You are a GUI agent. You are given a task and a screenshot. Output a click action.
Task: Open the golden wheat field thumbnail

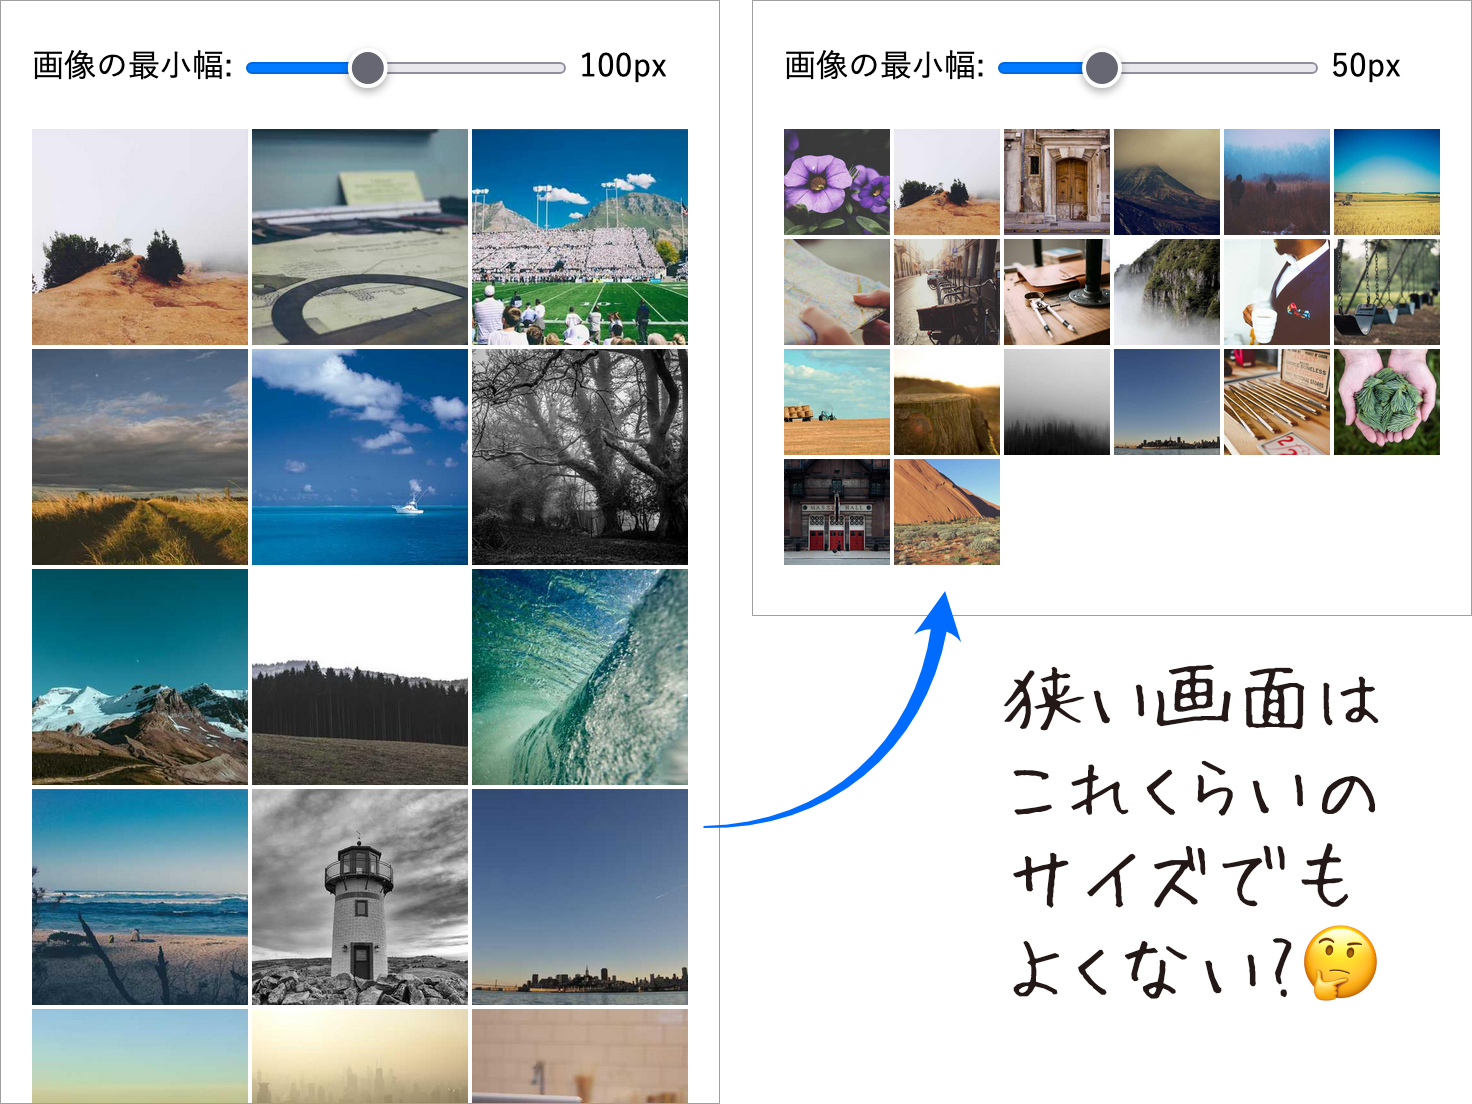pyautogui.click(x=1387, y=182)
